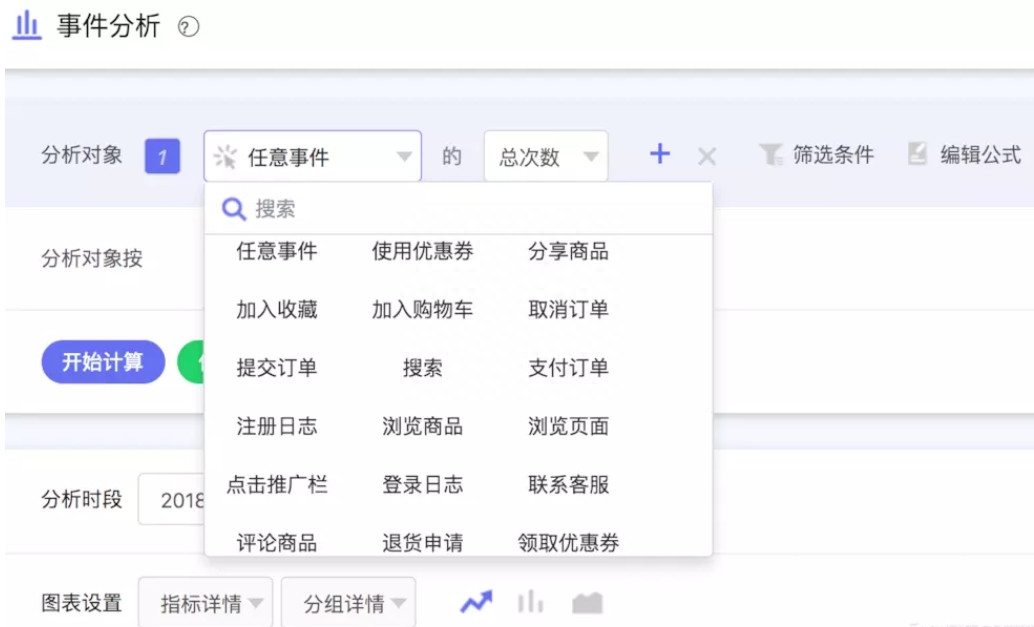Choose 提交订单 event option
Viewport: 1034px width, 627px height.
click(x=277, y=368)
